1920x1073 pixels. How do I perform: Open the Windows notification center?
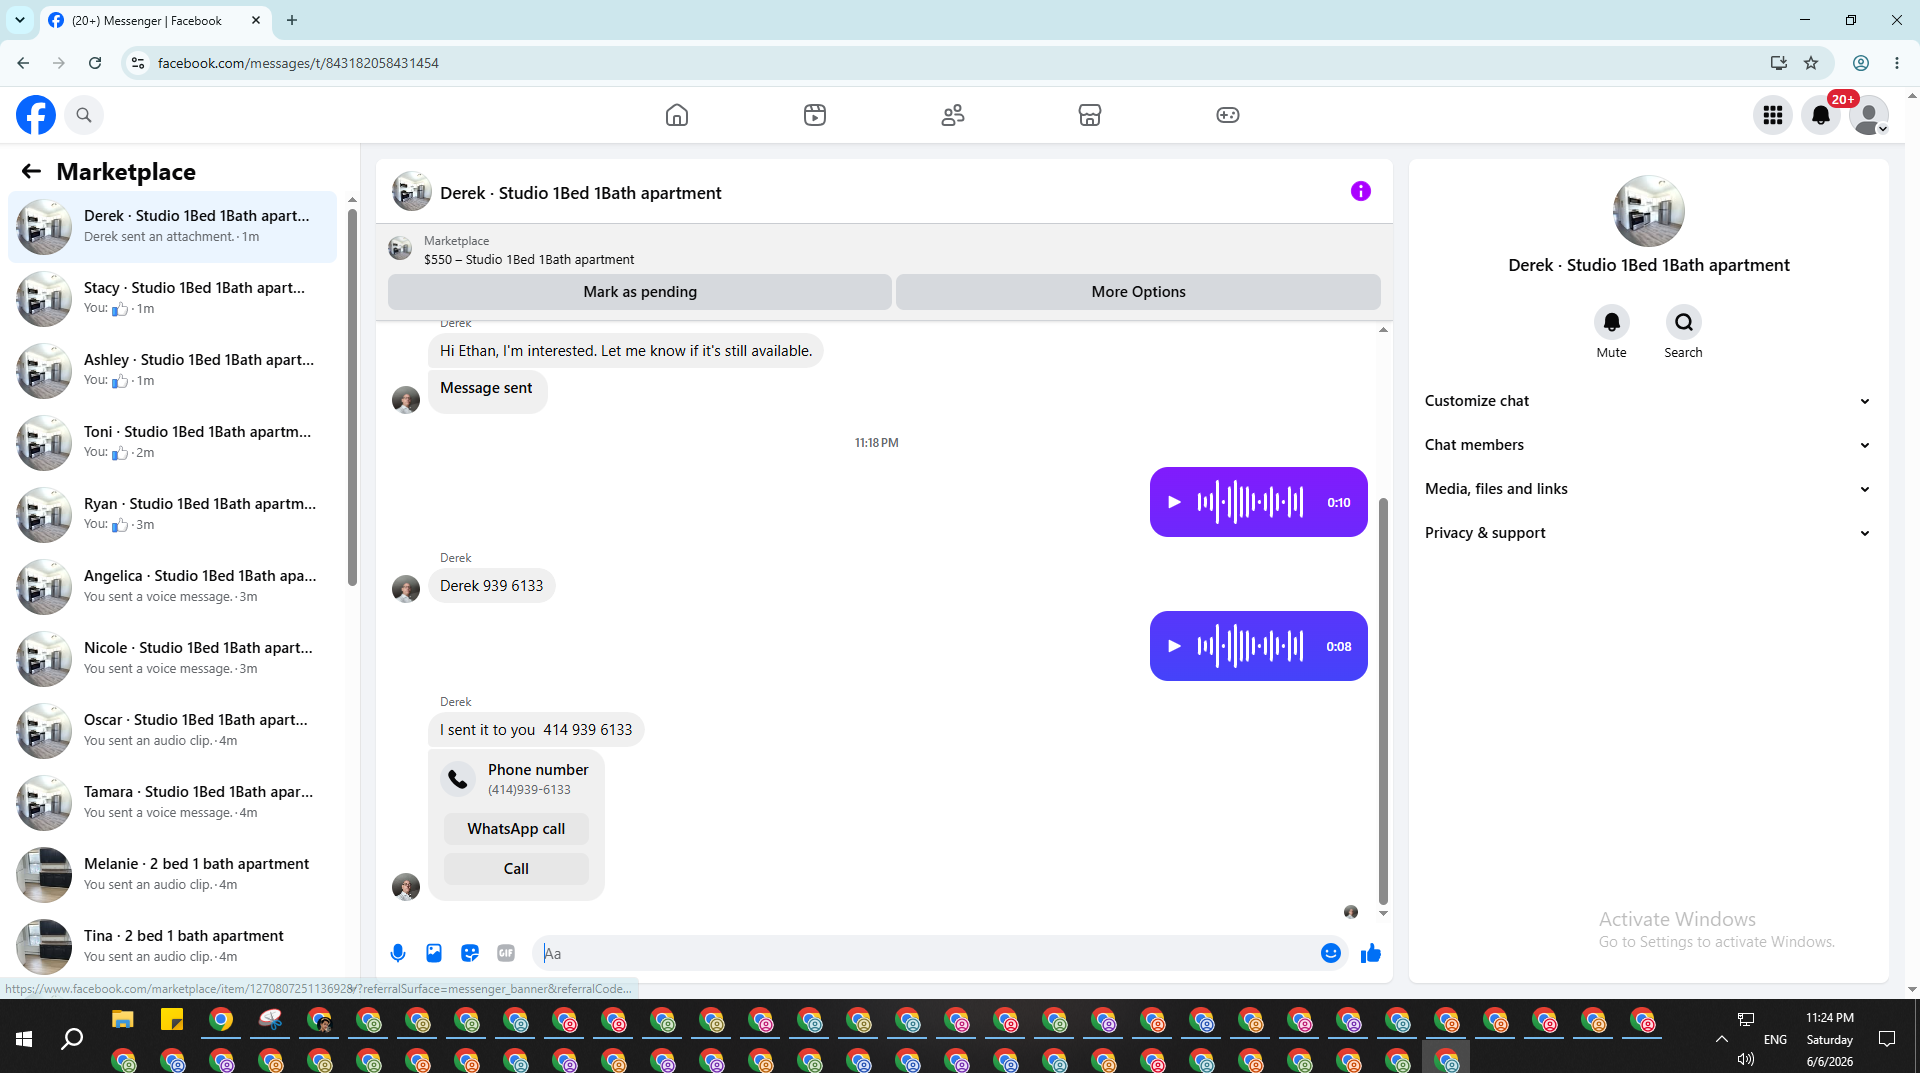click(1887, 1039)
